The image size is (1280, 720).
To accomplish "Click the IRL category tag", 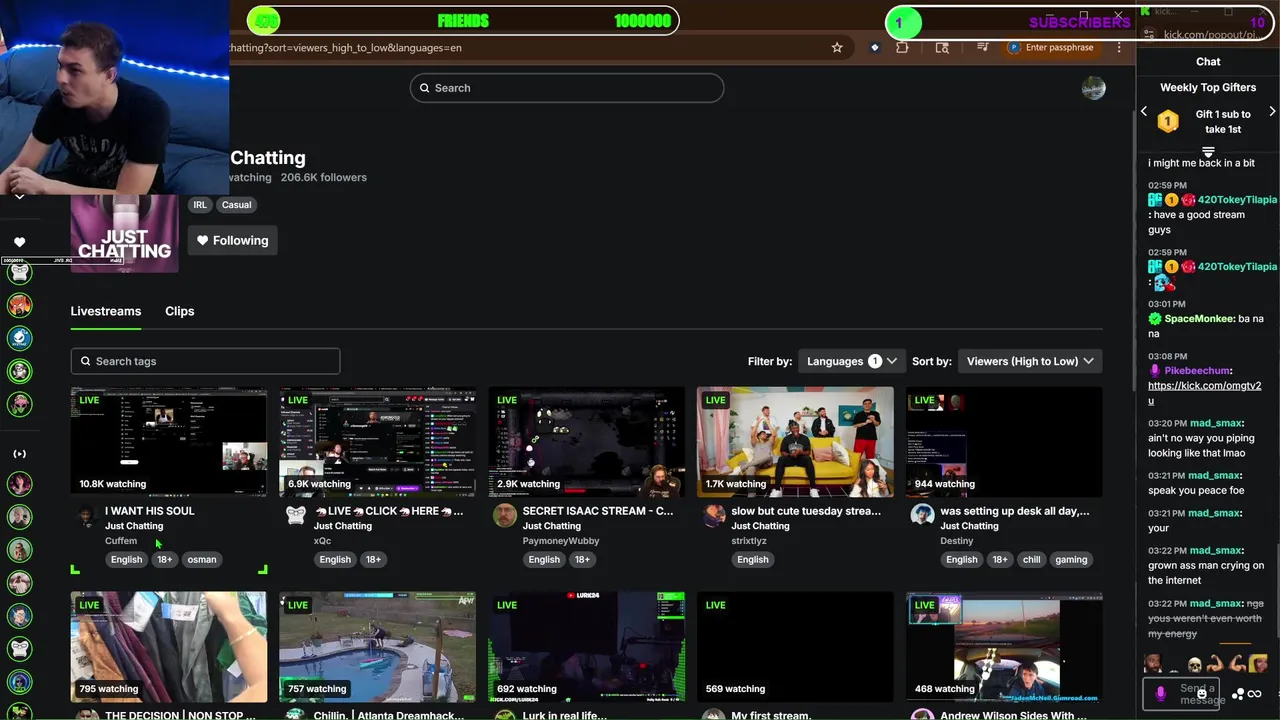I will tap(200, 205).
